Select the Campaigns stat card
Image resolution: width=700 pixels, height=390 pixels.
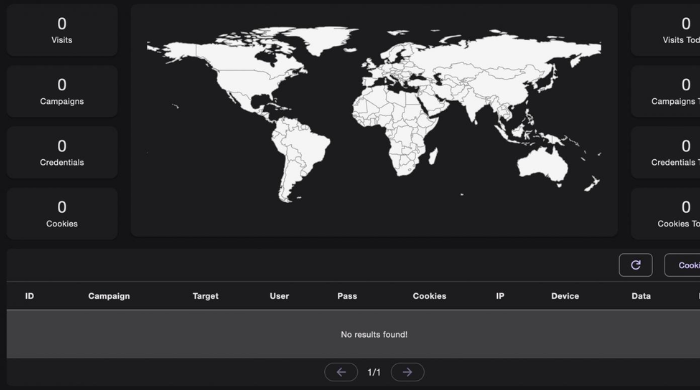(62, 91)
